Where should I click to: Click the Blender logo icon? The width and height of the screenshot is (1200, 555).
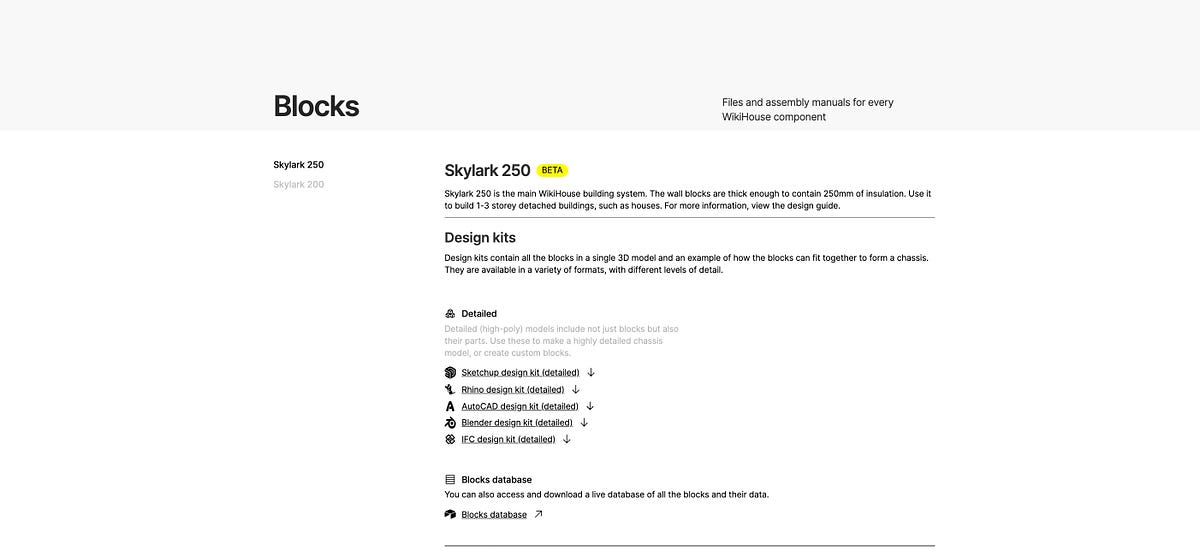(450, 422)
